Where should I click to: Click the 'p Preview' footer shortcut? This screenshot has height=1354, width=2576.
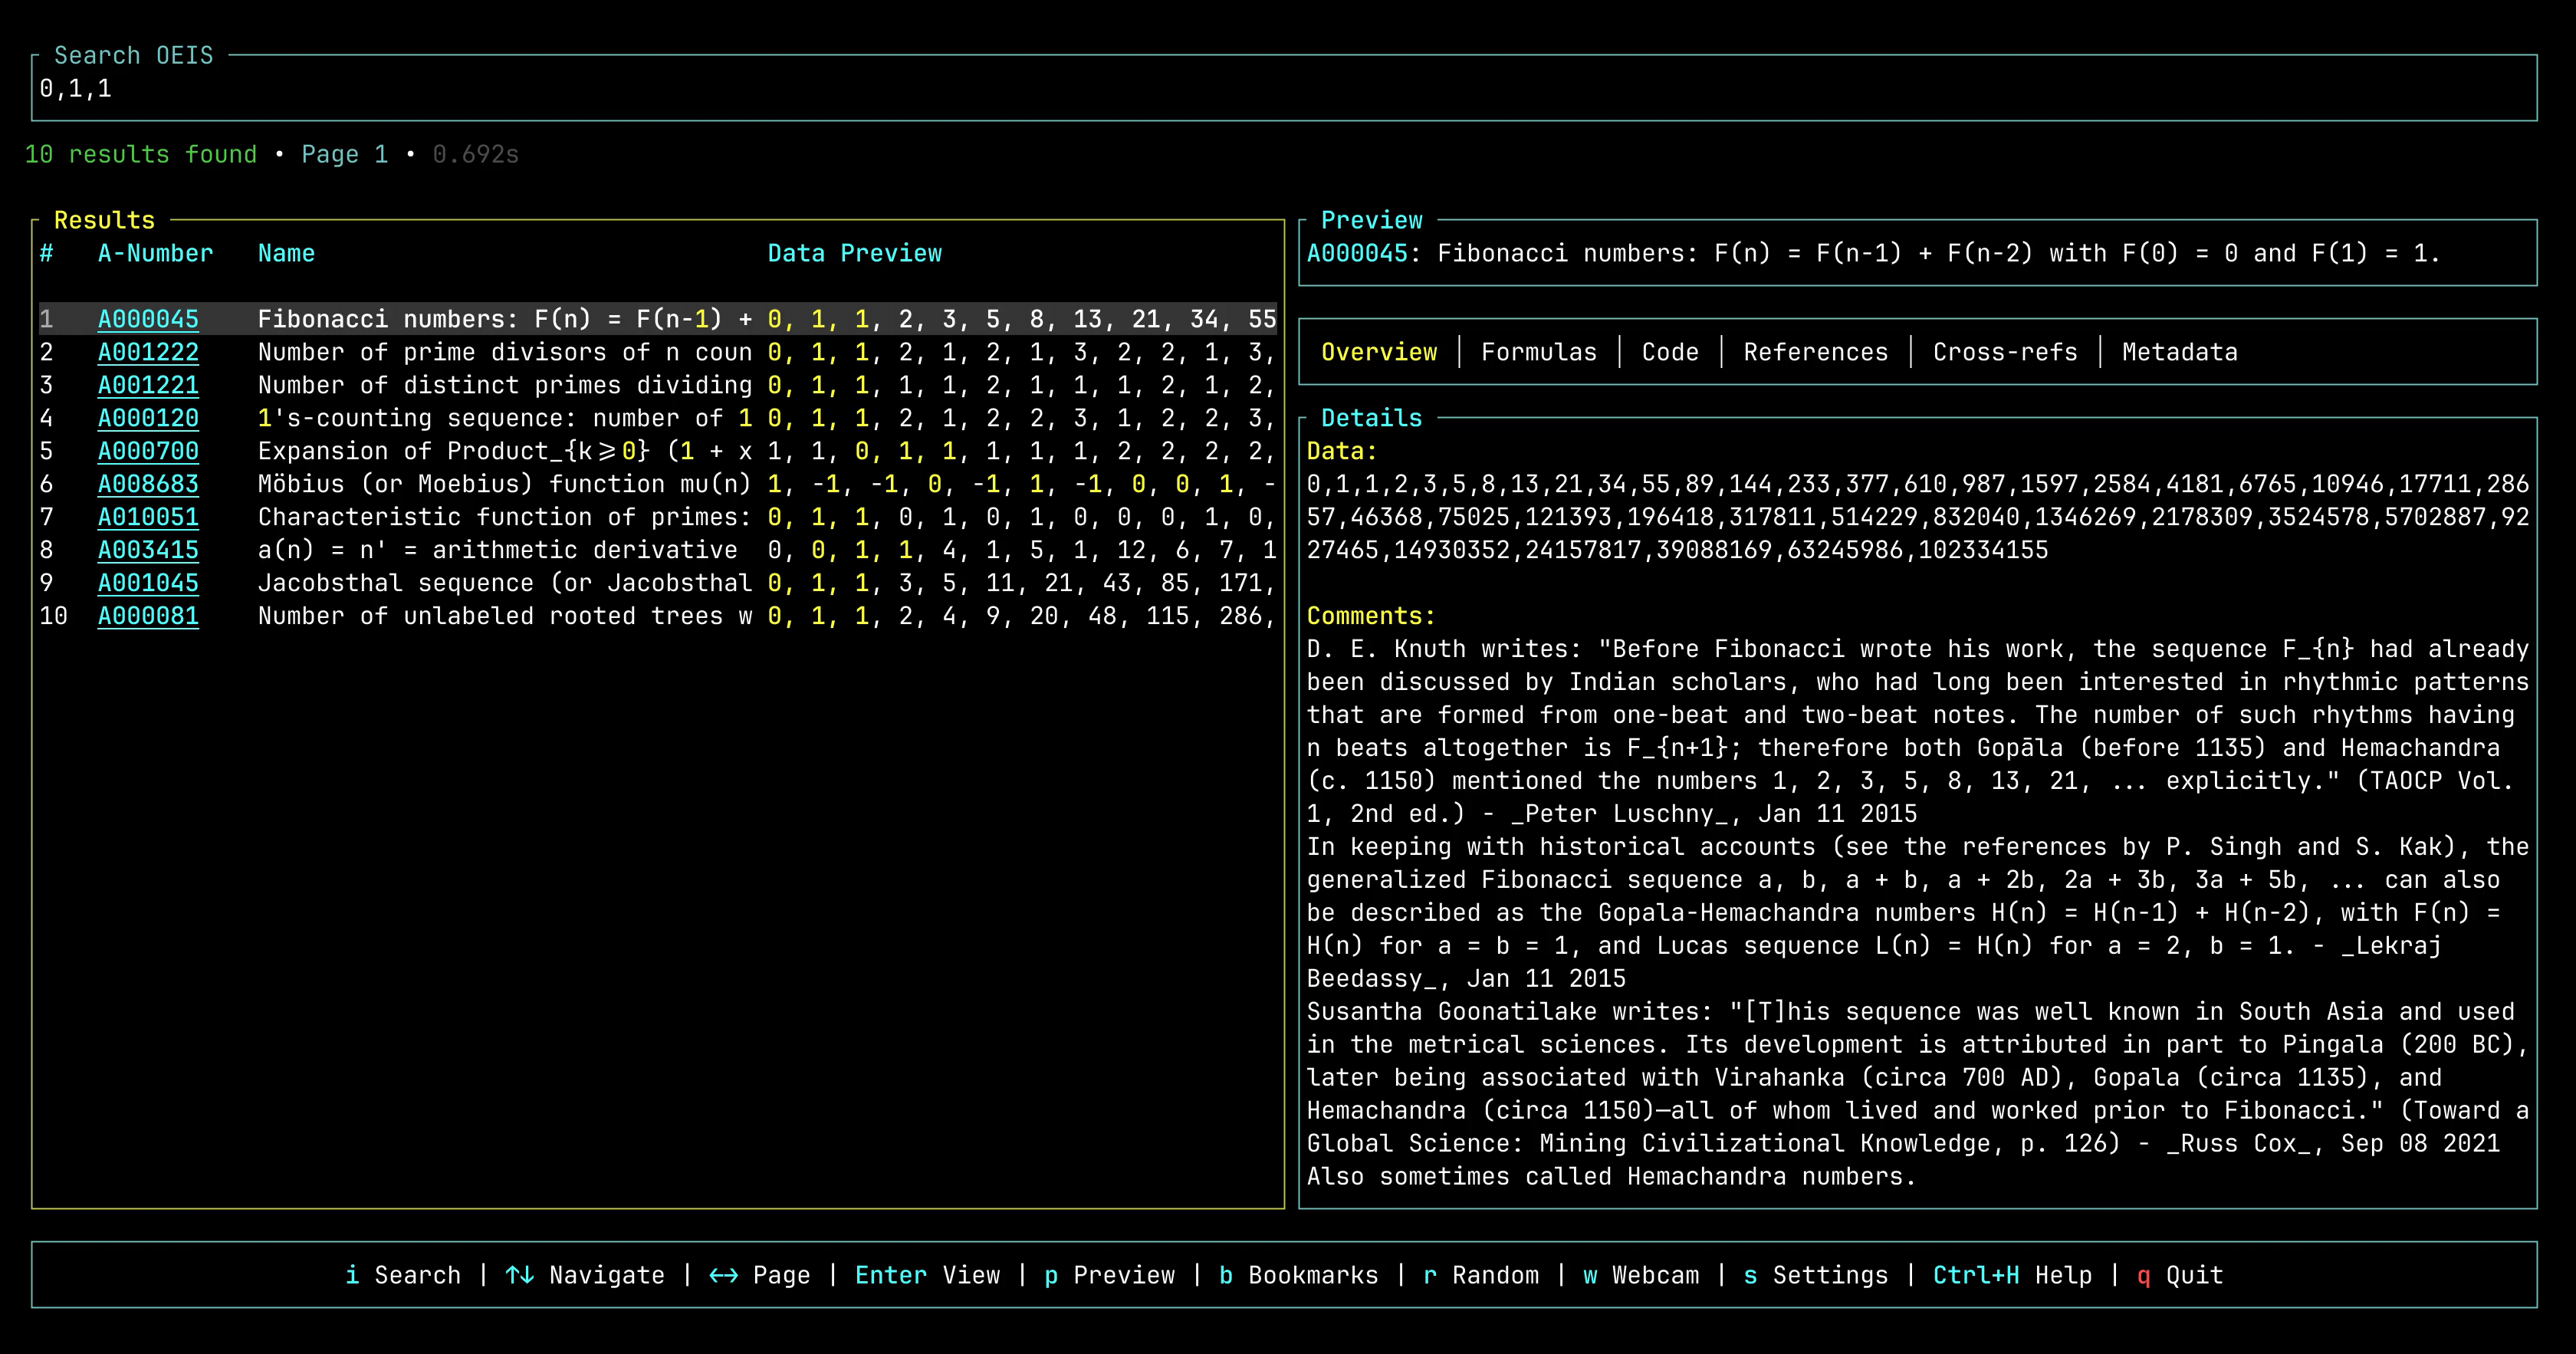(1109, 1275)
